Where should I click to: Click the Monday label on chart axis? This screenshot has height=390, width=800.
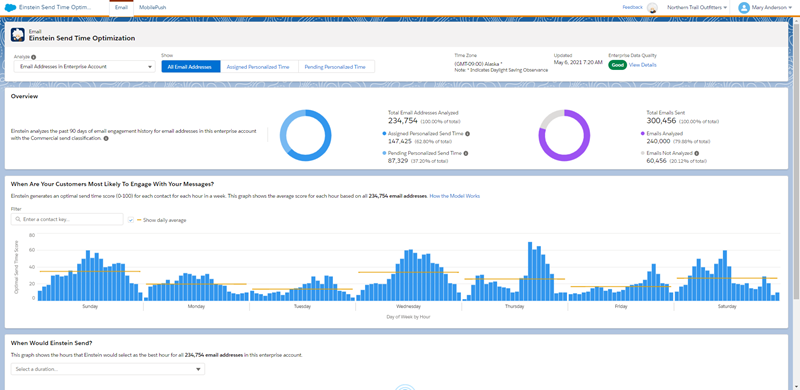[x=196, y=307]
